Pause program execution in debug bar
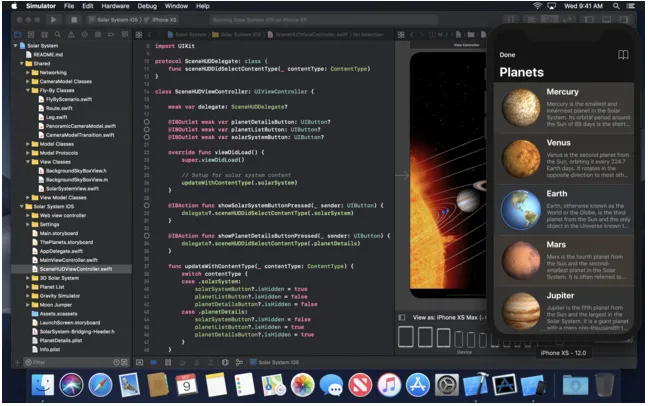Viewport: 648px width, 406px height. point(168,362)
